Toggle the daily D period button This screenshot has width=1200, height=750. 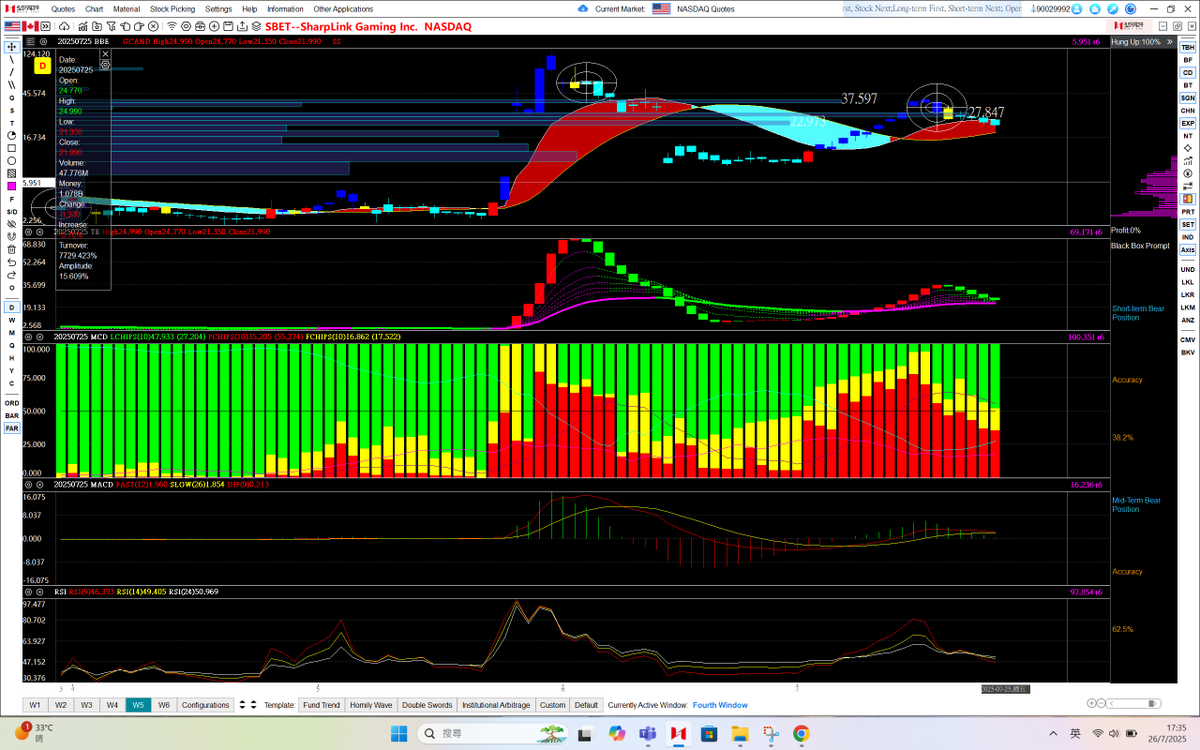pyautogui.click(x=12, y=308)
